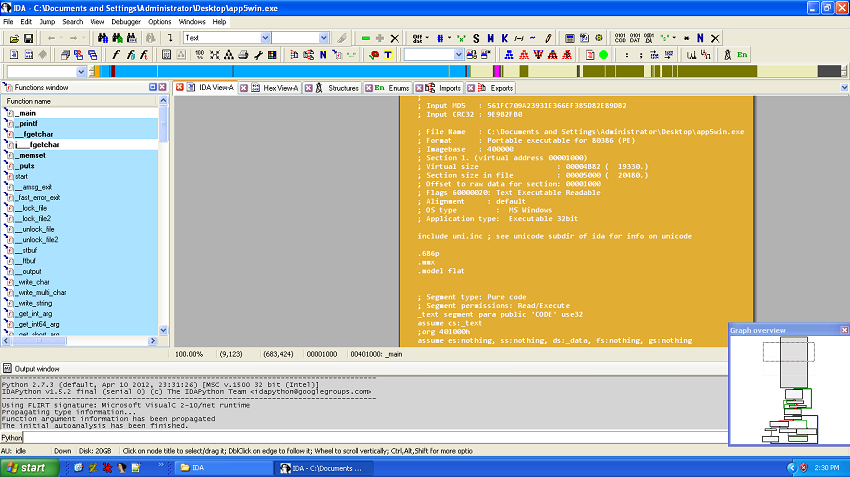Click the italic f function icon
Image resolution: width=850 pixels, height=477 pixels.
[x=115, y=55]
